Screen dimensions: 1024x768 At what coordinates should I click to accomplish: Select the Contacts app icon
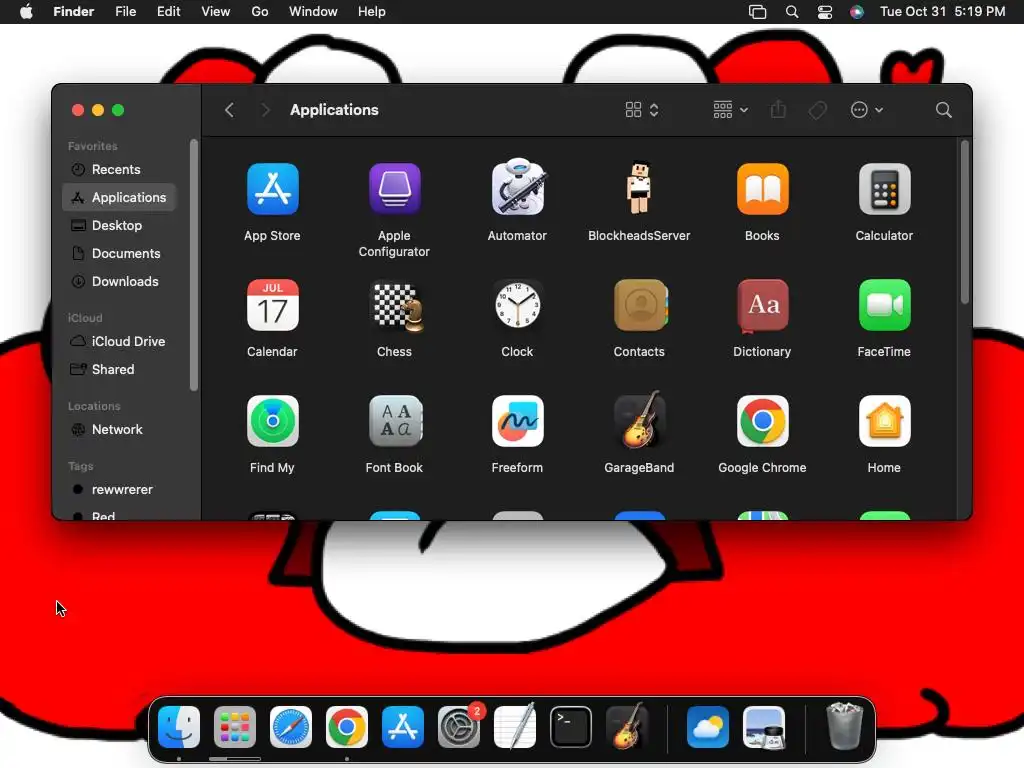640,305
